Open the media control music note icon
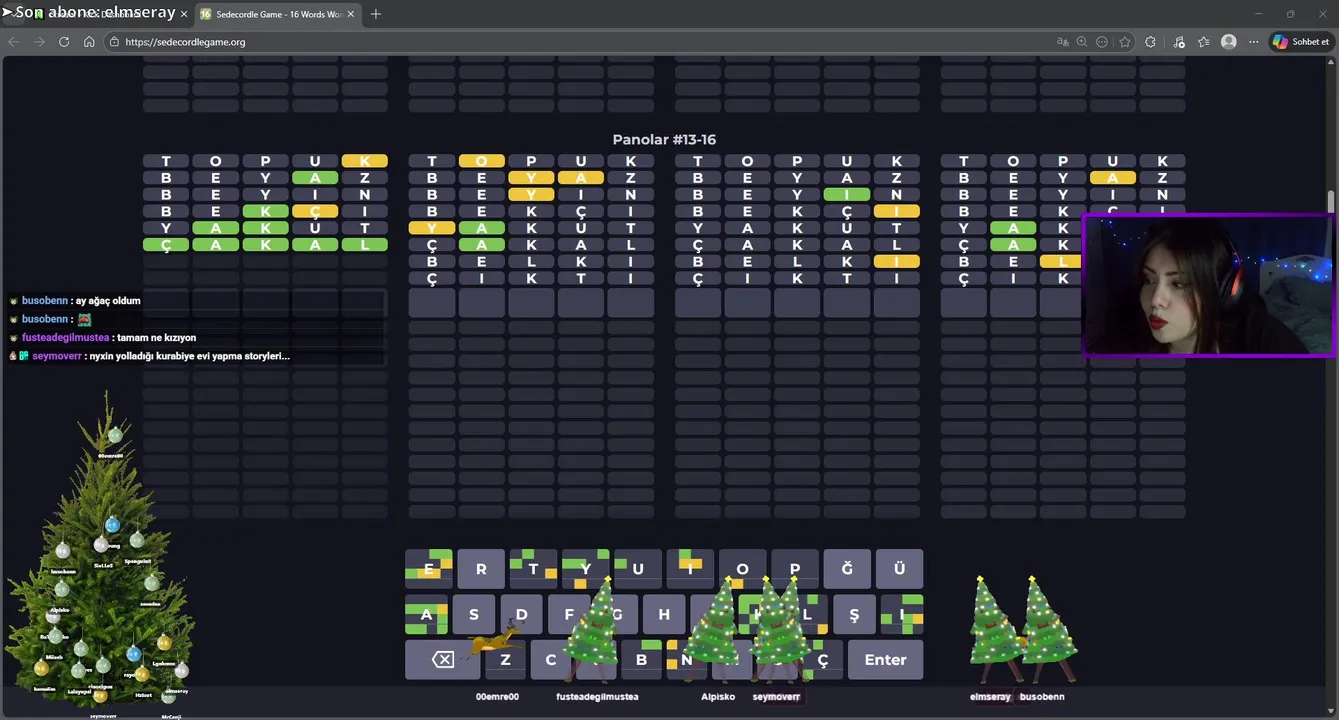 coord(1179,42)
